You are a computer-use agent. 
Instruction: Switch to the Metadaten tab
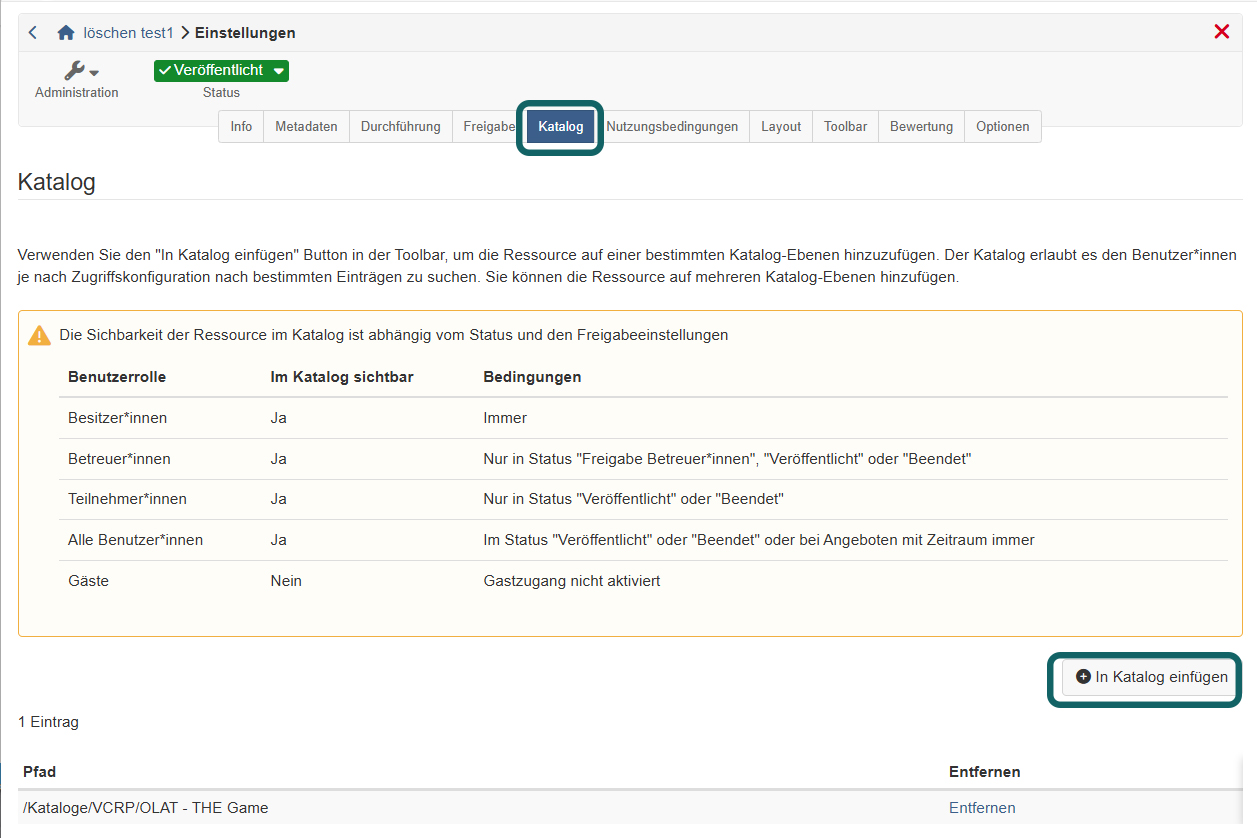tap(306, 127)
